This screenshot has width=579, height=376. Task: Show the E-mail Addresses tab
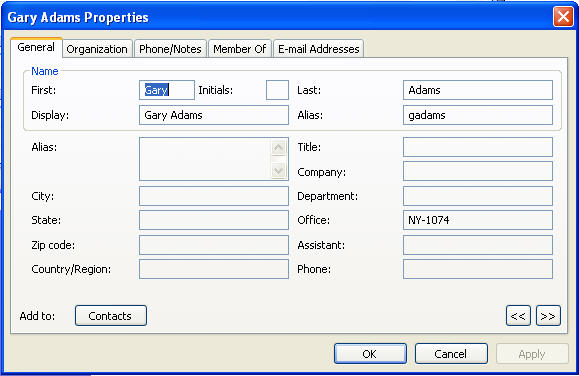click(319, 49)
